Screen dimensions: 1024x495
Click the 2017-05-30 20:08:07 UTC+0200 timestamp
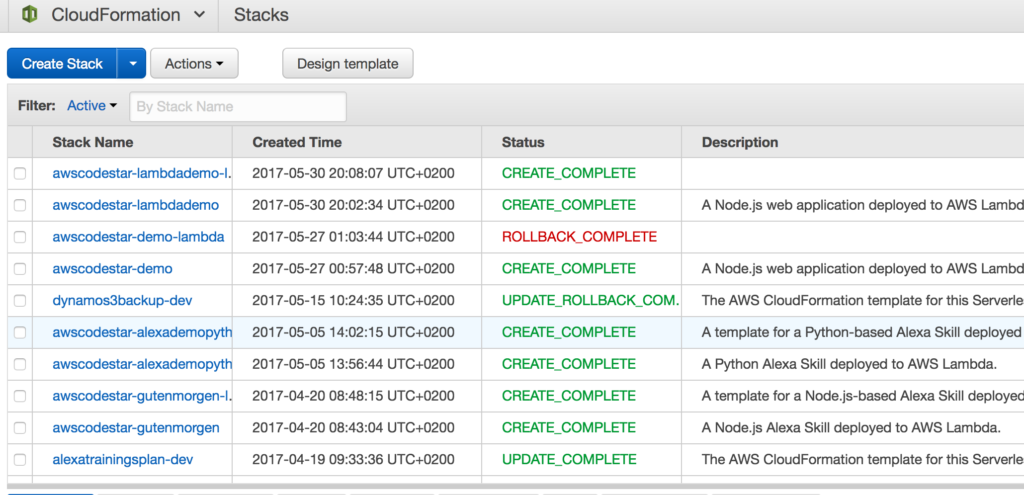(x=353, y=173)
